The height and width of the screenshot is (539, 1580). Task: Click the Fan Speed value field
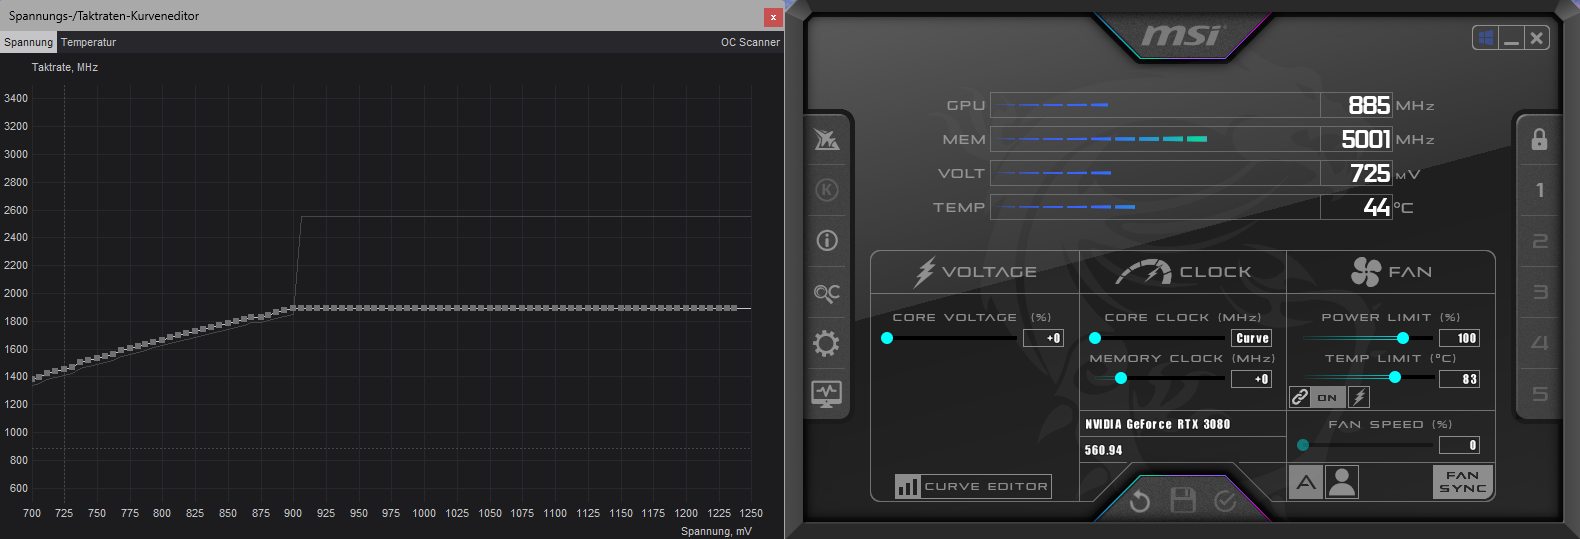(x=1459, y=445)
